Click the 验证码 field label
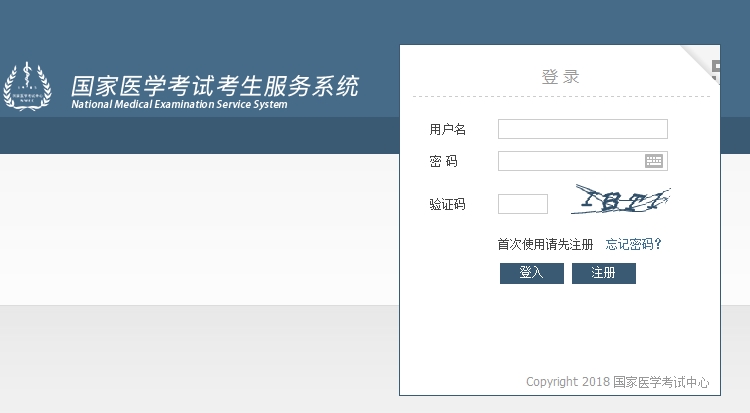Screen dimensions: 750x413 (x=447, y=204)
